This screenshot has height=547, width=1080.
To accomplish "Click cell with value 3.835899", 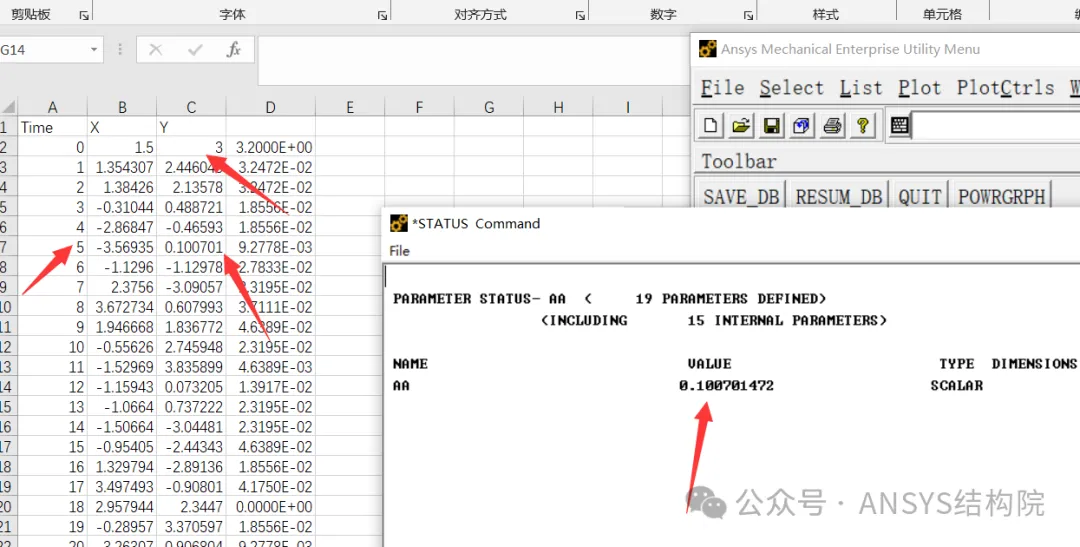I will [191, 367].
